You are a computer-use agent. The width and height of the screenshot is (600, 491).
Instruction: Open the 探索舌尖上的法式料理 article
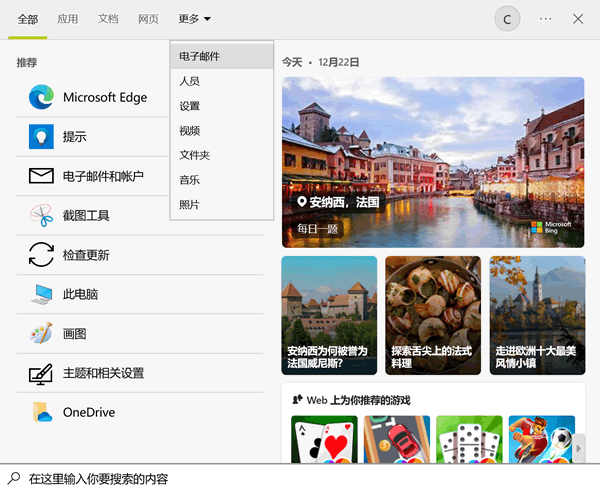click(432, 313)
